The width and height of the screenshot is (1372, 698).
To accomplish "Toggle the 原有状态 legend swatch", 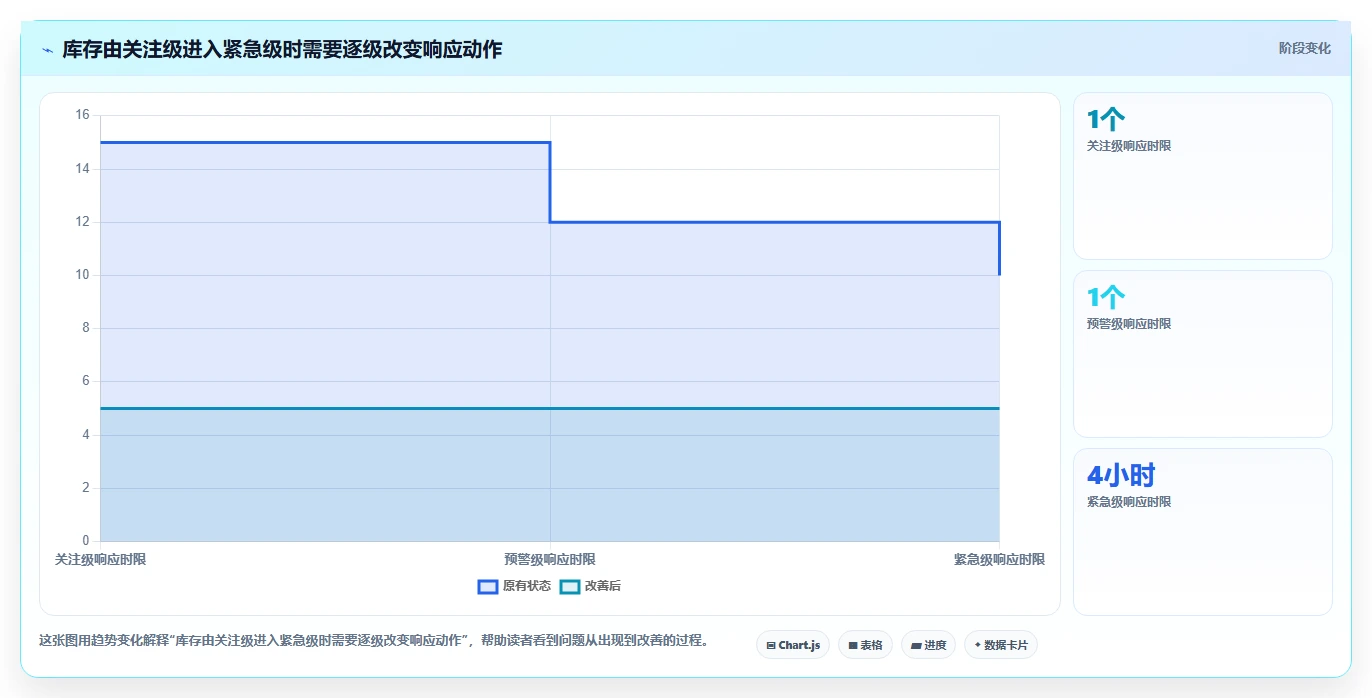I will pyautogui.click(x=488, y=587).
